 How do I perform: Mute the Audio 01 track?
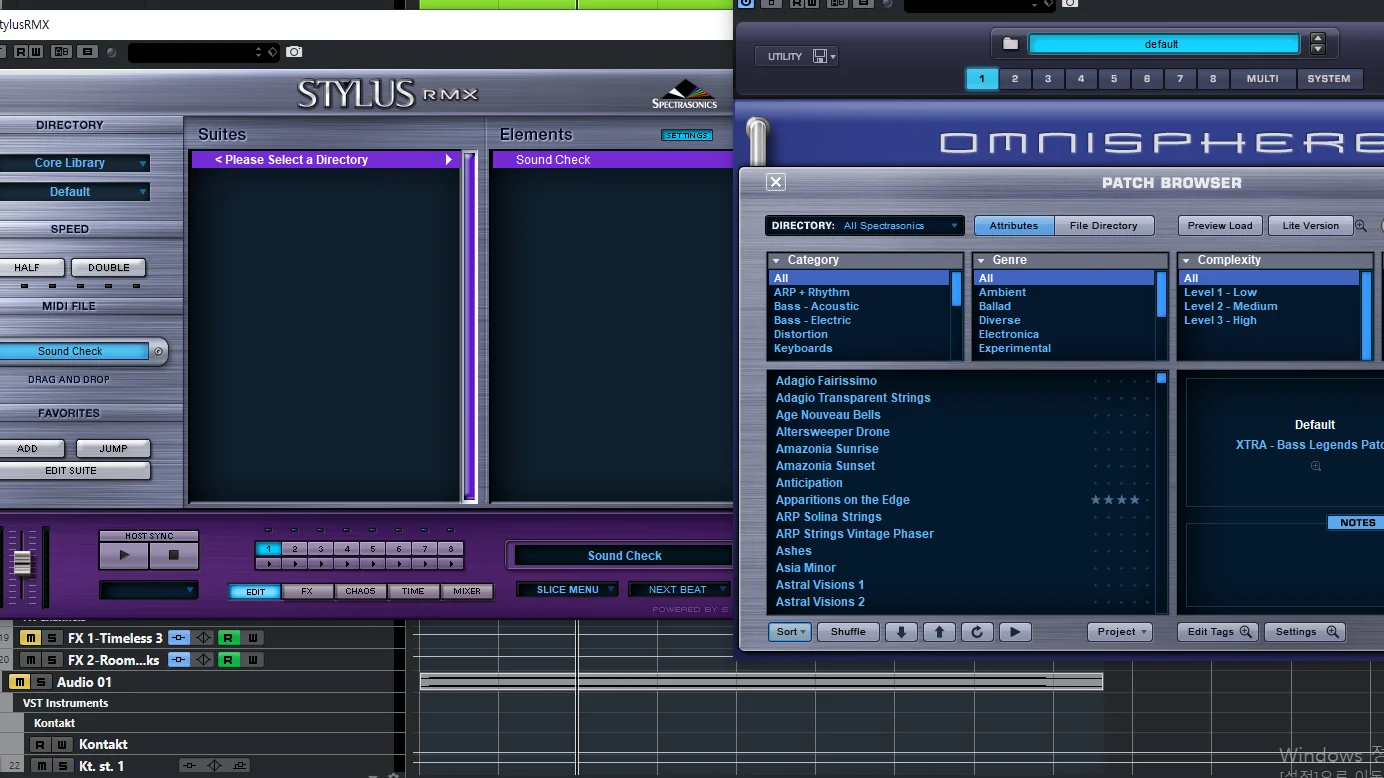coord(19,682)
